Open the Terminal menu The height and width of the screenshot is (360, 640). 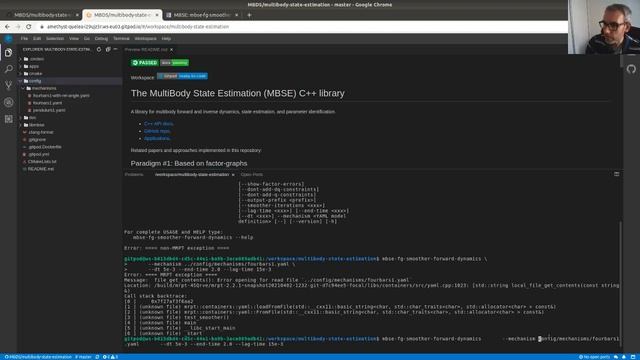(121, 39)
